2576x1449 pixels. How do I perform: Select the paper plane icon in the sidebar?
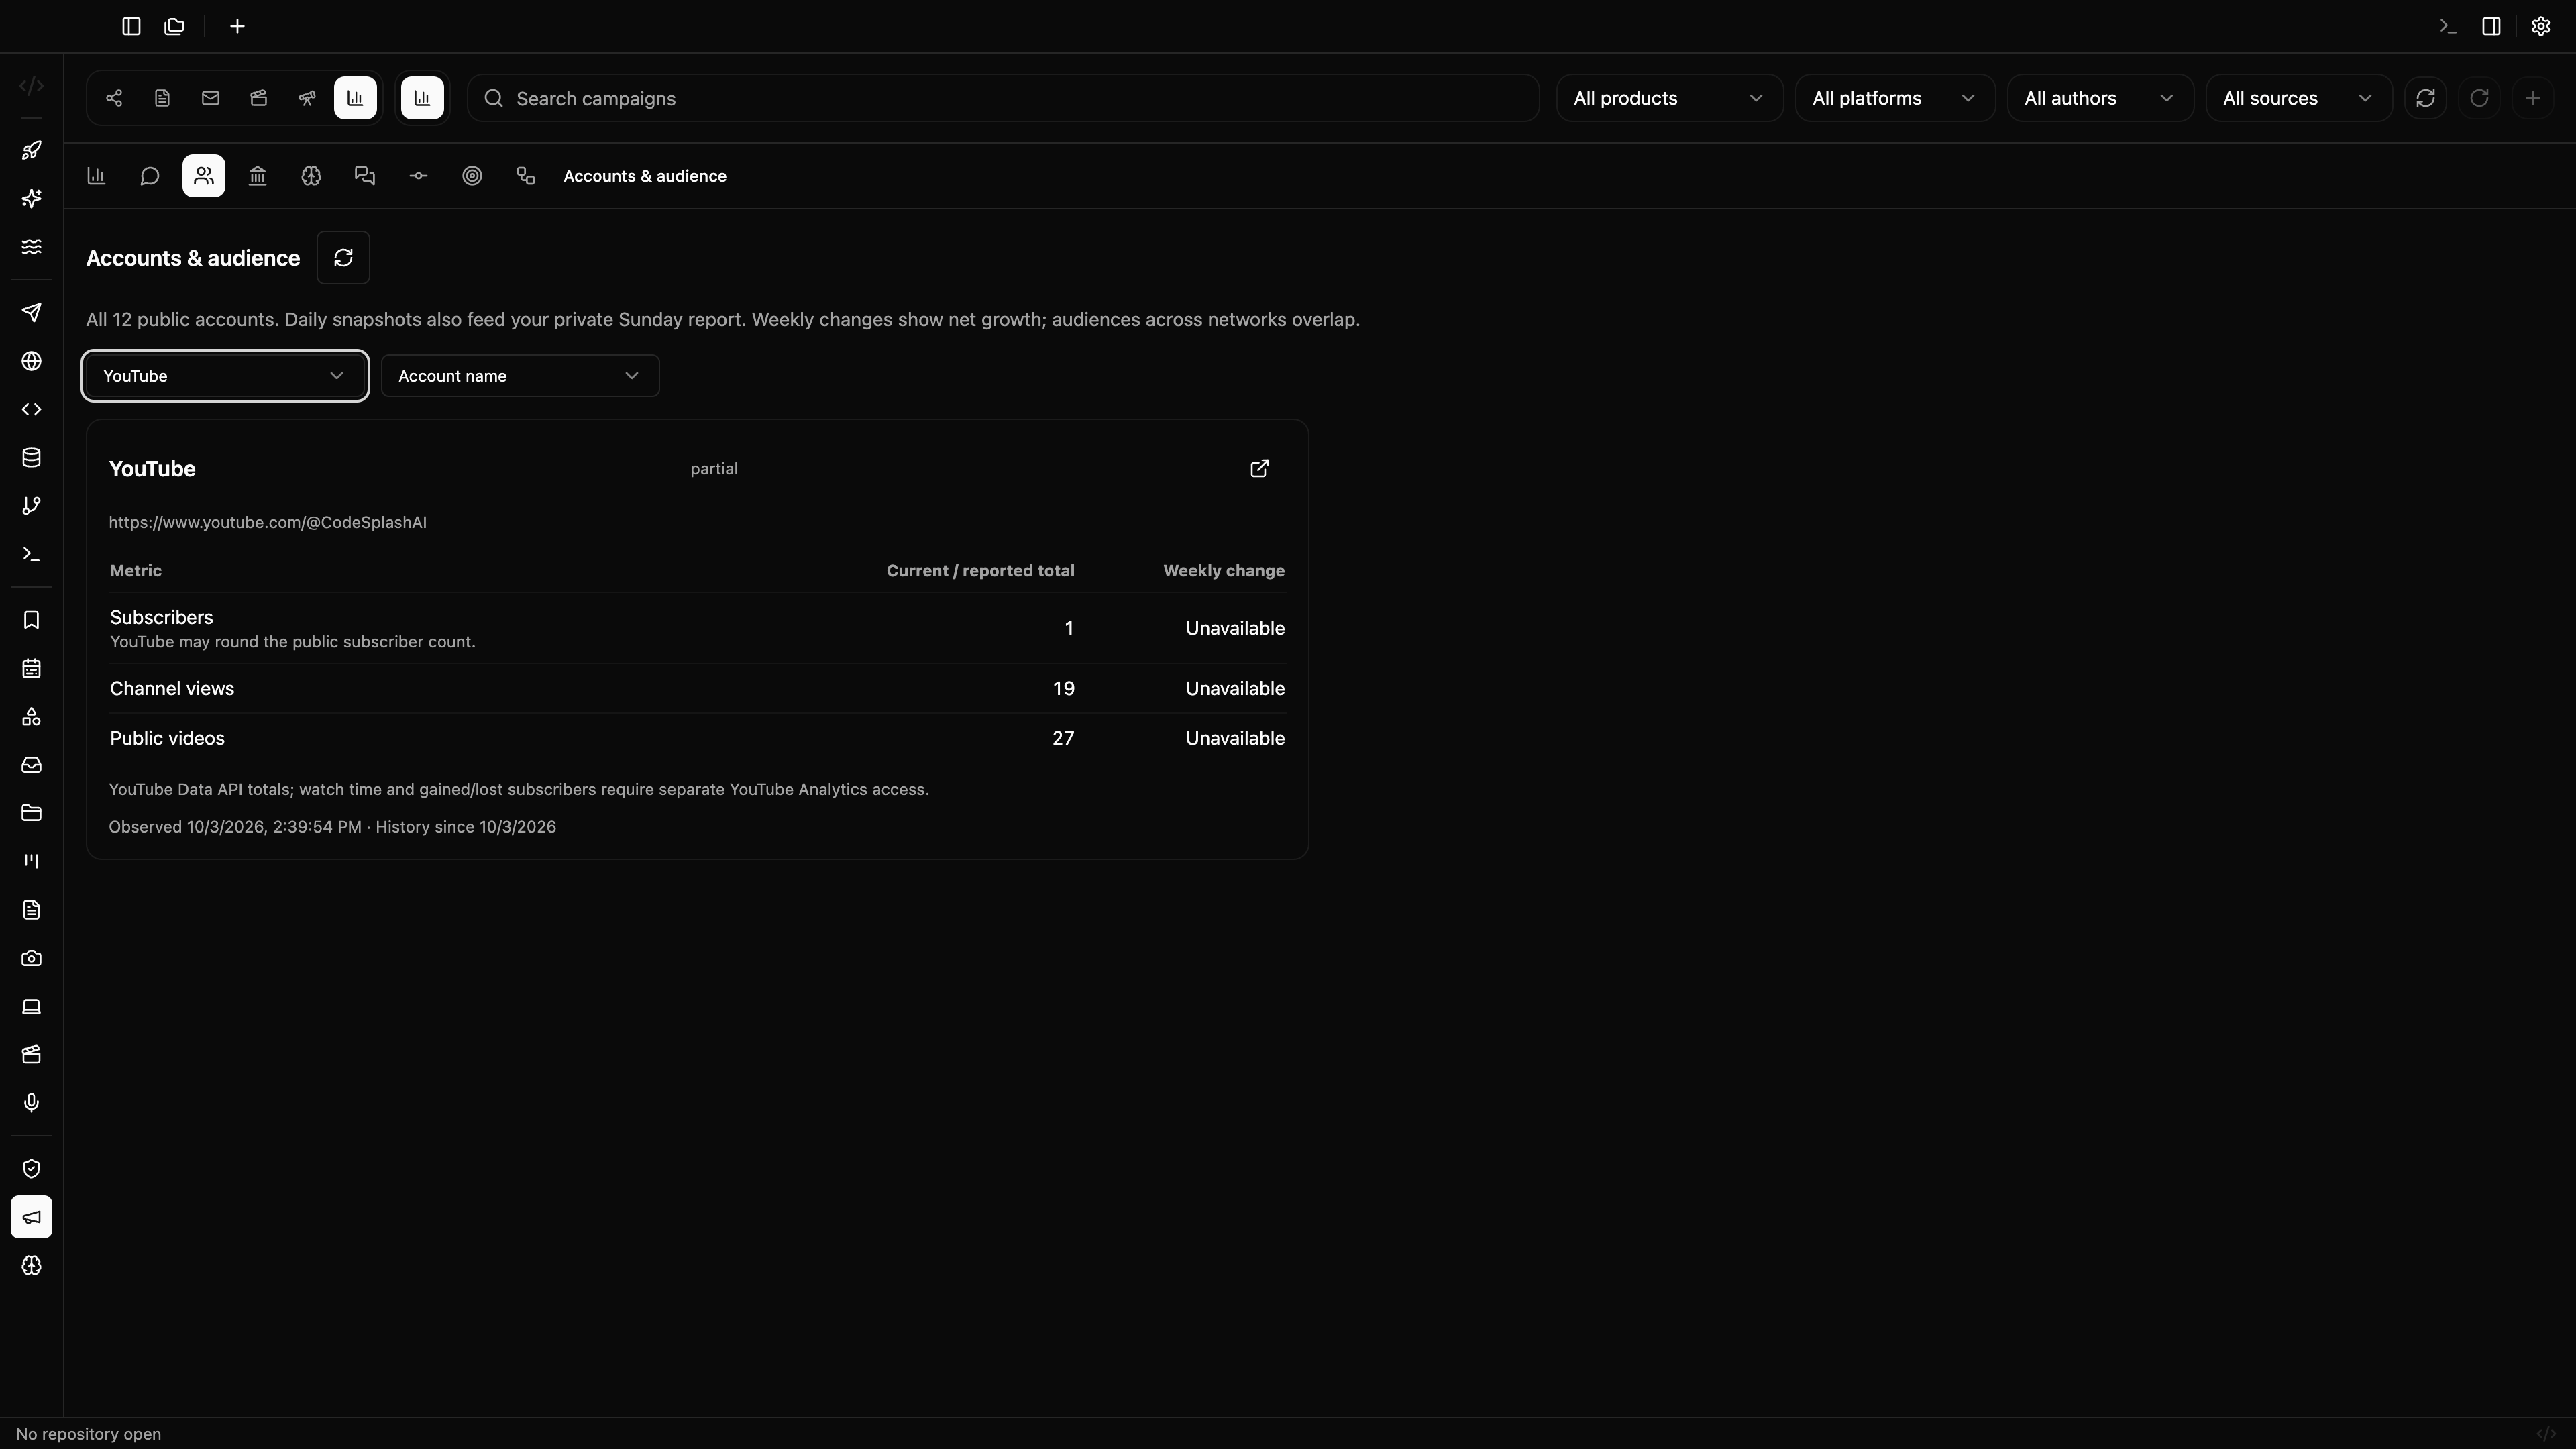(32, 313)
